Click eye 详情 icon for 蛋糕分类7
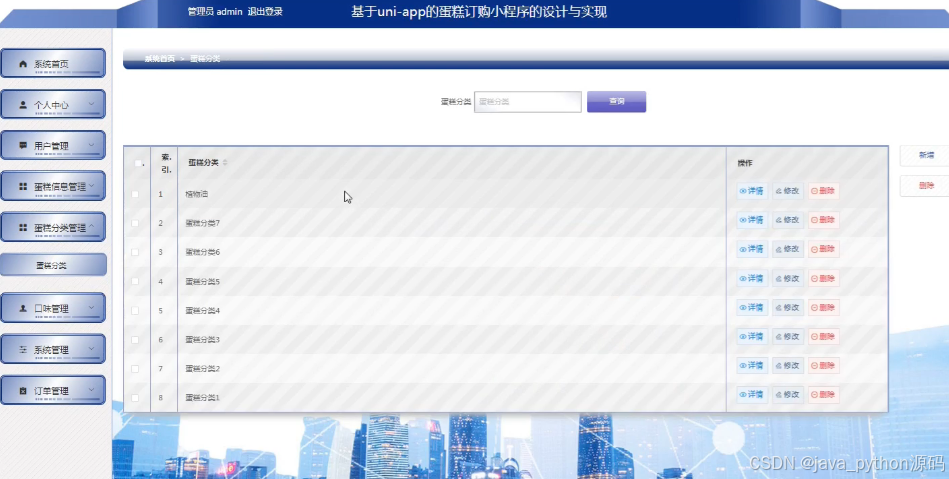The width and height of the screenshot is (949, 479). pyautogui.click(x=743, y=220)
